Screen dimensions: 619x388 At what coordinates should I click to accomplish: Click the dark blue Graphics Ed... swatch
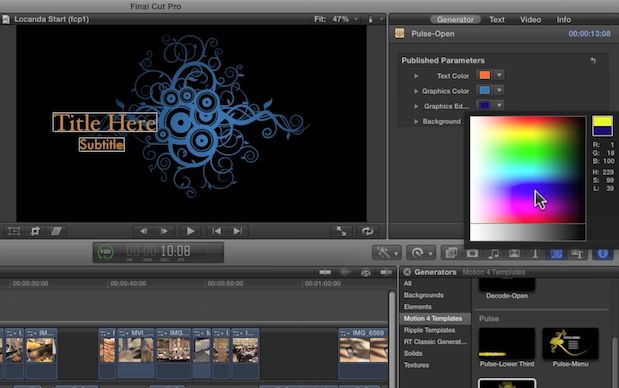[485, 105]
